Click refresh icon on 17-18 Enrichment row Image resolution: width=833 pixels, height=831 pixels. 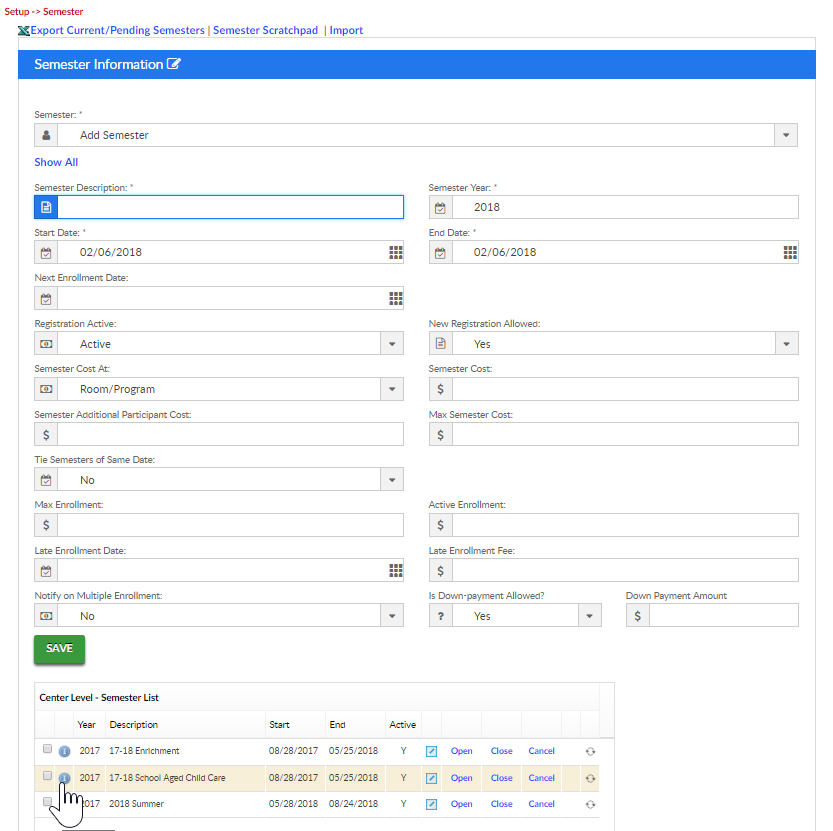590,751
